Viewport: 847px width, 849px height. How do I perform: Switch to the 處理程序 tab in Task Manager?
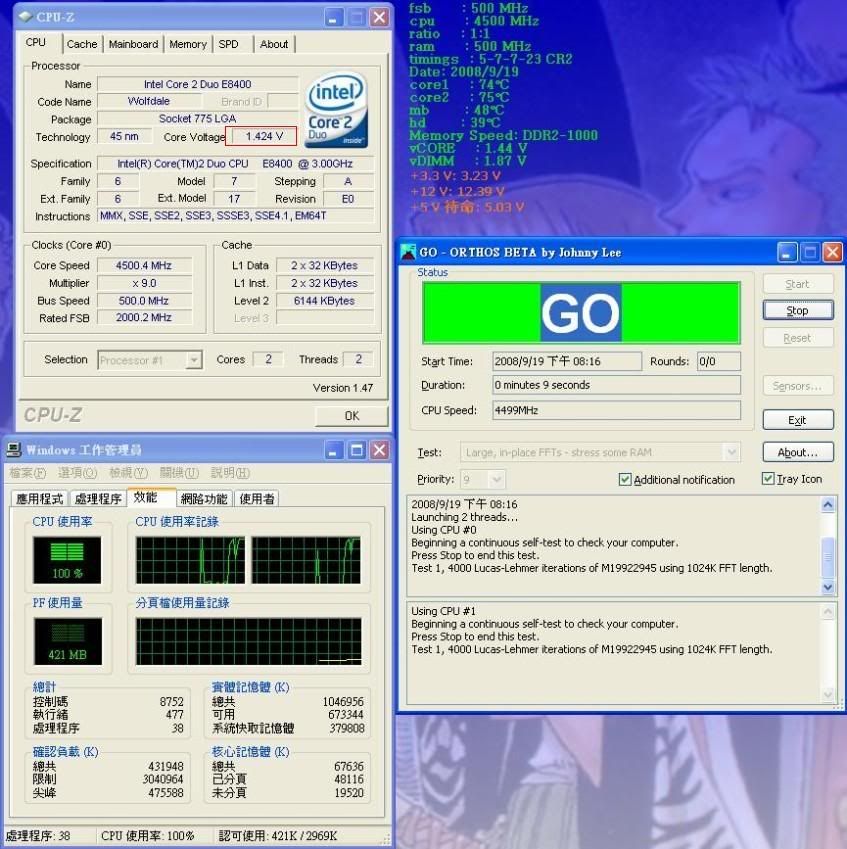tap(98, 499)
